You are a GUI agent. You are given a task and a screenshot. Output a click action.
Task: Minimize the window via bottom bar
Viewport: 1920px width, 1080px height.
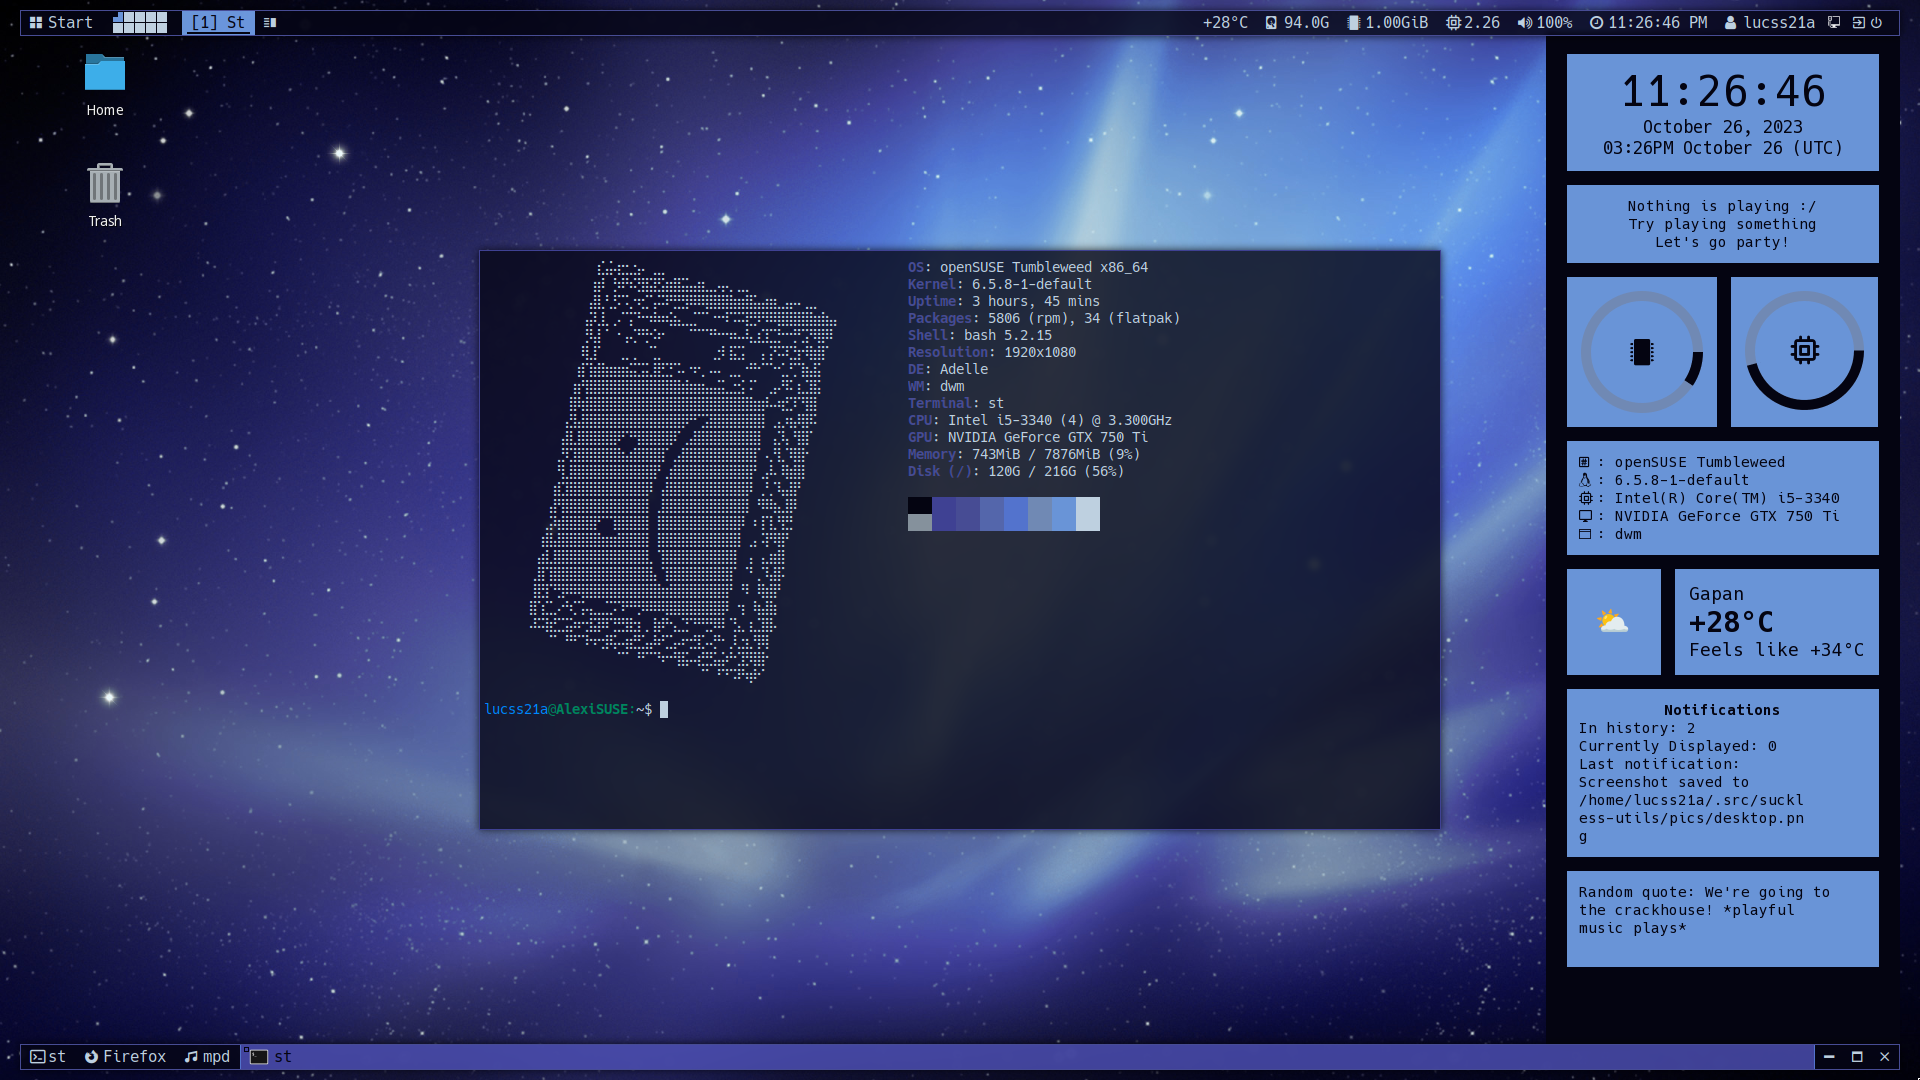[1829, 1056]
